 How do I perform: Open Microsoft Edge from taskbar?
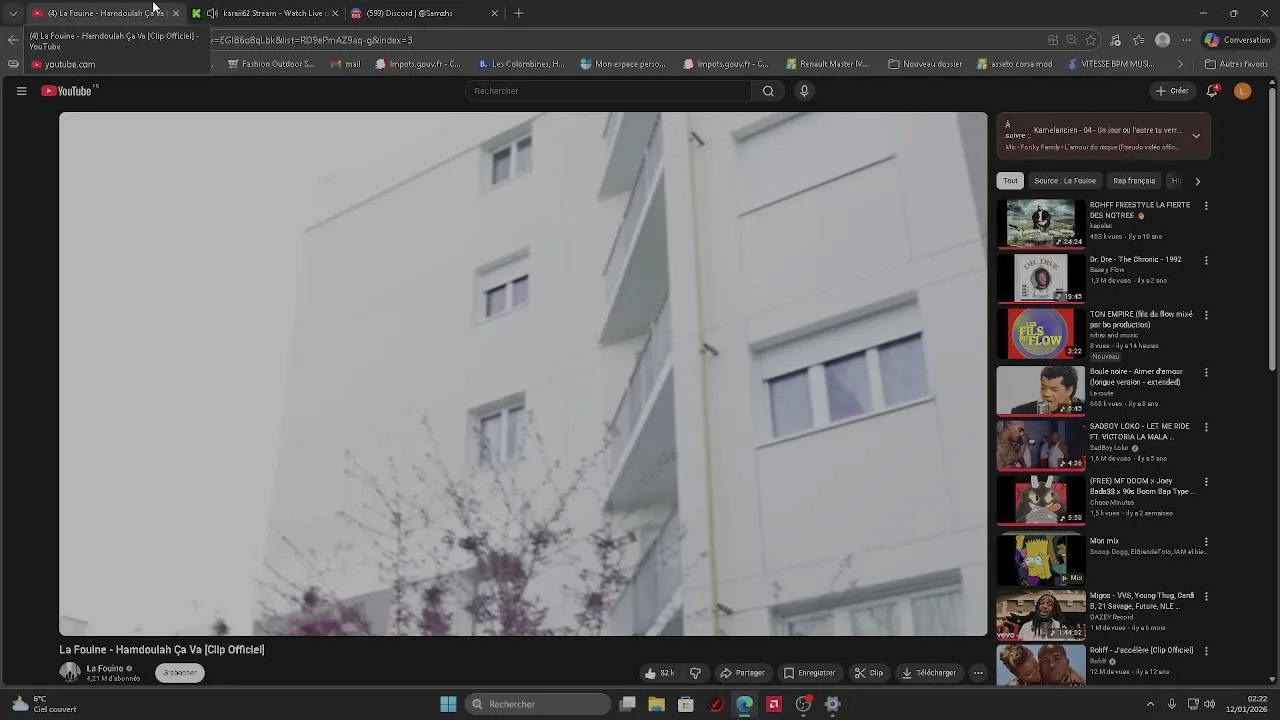(x=745, y=704)
